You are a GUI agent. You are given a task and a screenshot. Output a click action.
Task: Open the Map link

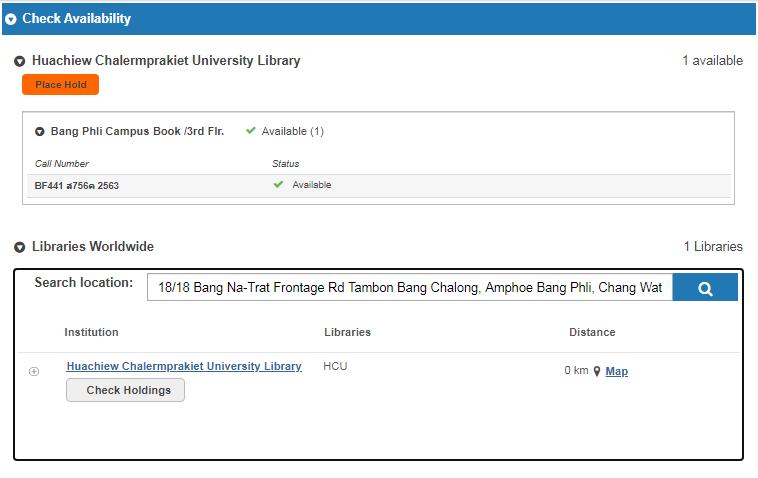[x=617, y=371]
